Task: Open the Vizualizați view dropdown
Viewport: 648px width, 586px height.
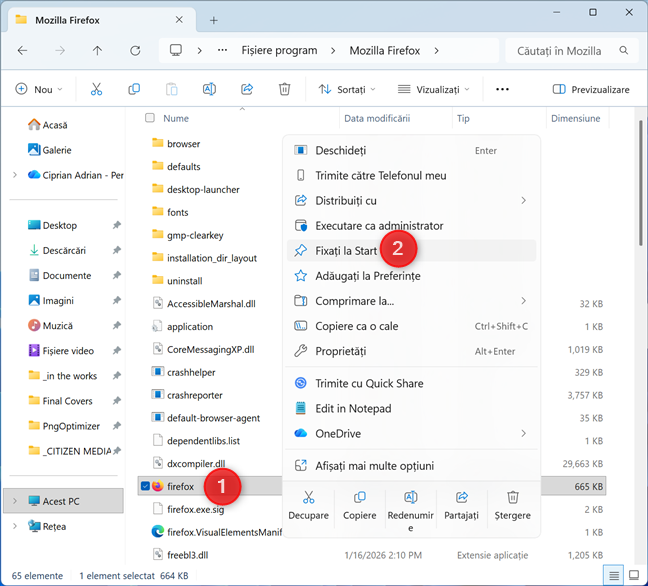Action: click(x=434, y=89)
